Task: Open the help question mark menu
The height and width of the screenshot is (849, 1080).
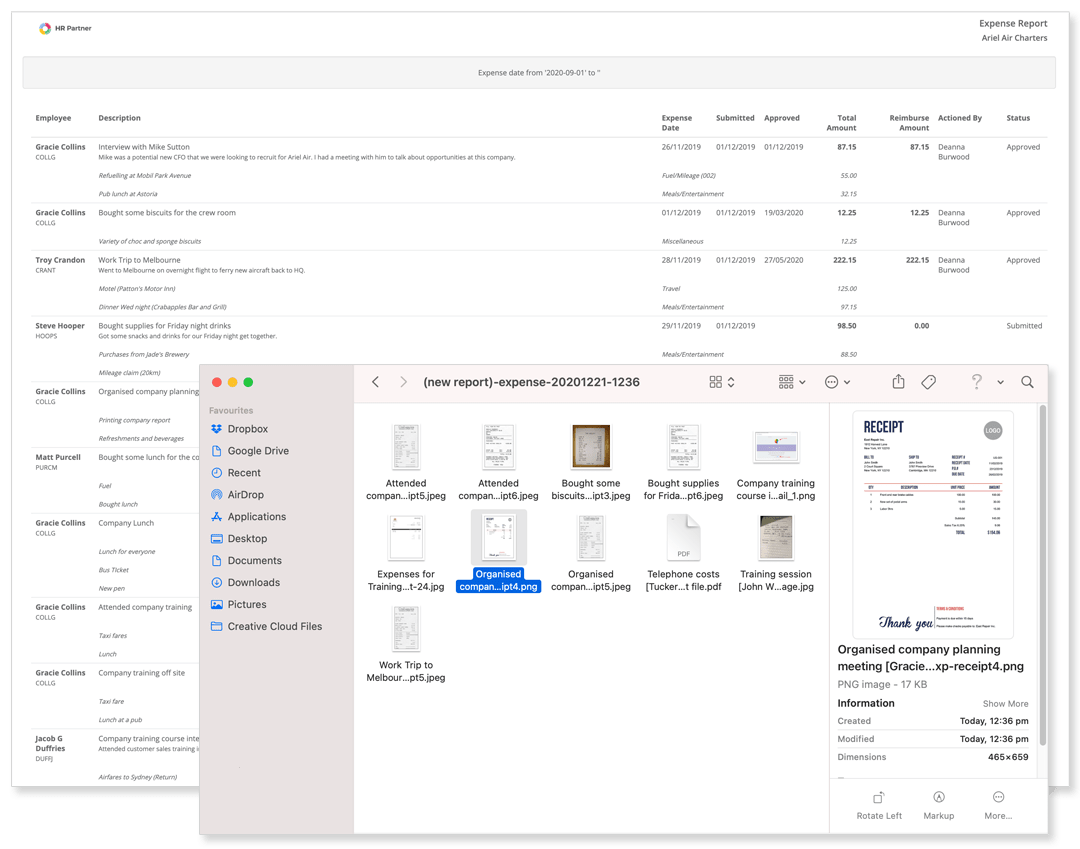Action: (x=977, y=382)
